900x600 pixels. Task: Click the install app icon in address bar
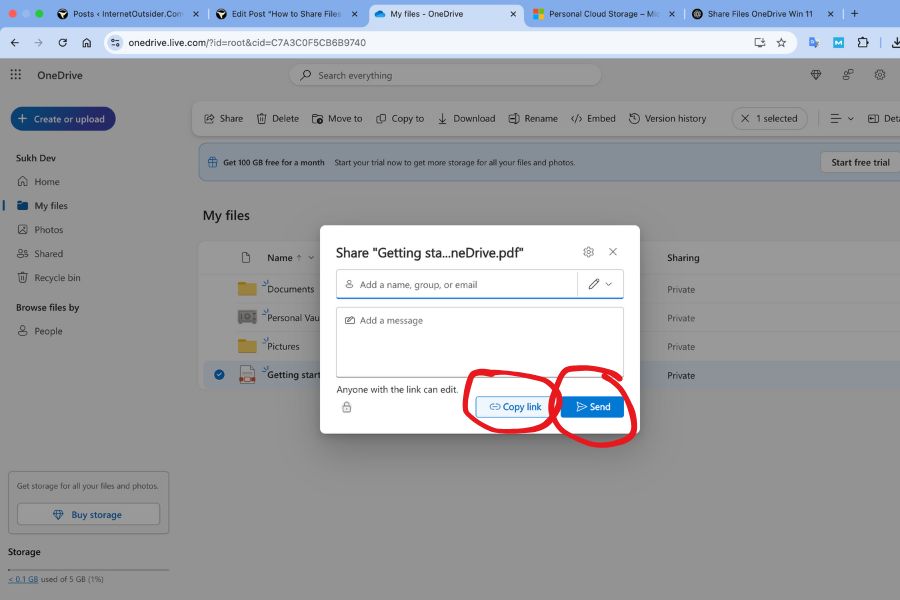click(x=759, y=42)
